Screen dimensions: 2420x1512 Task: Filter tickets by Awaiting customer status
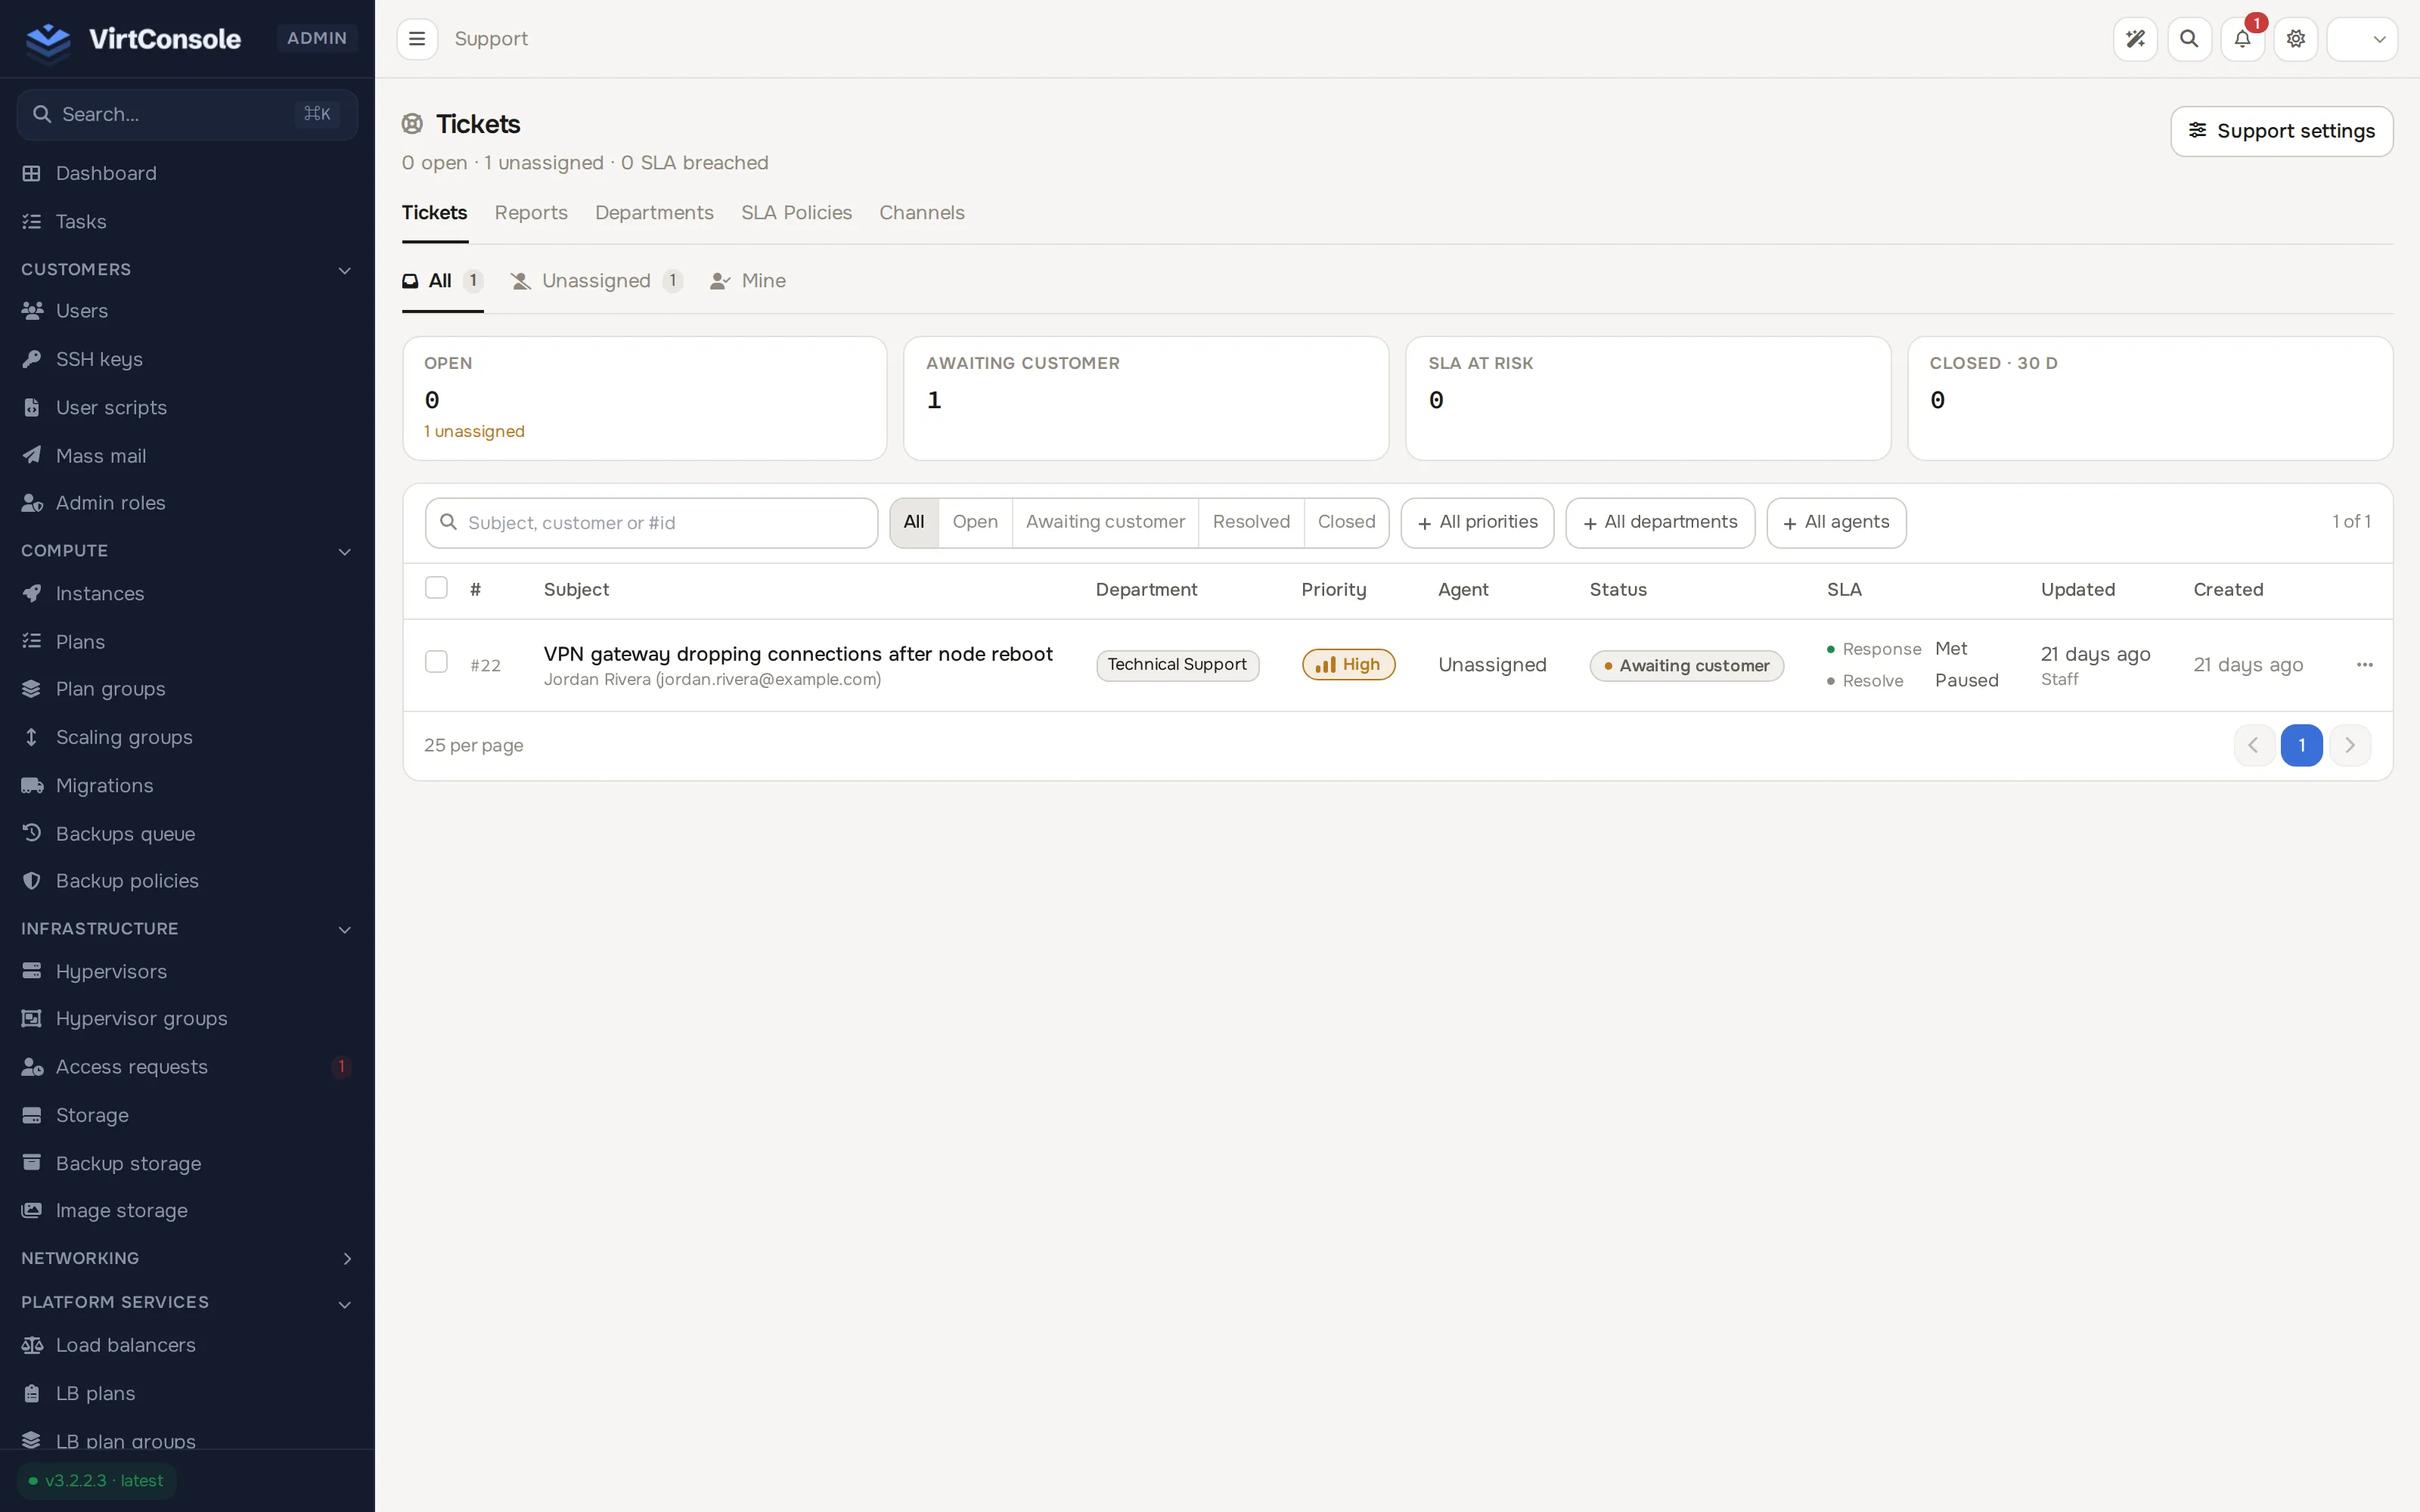click(1105, 522)
